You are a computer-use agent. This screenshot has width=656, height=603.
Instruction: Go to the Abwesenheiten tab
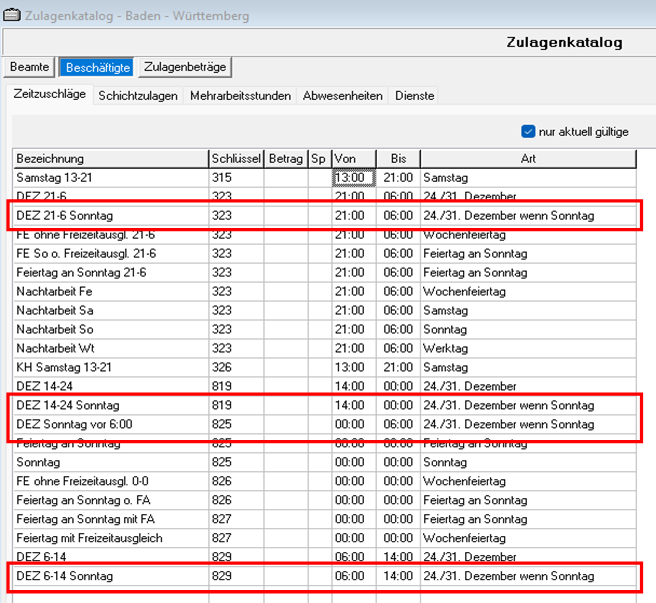click(x=343, y=96)
